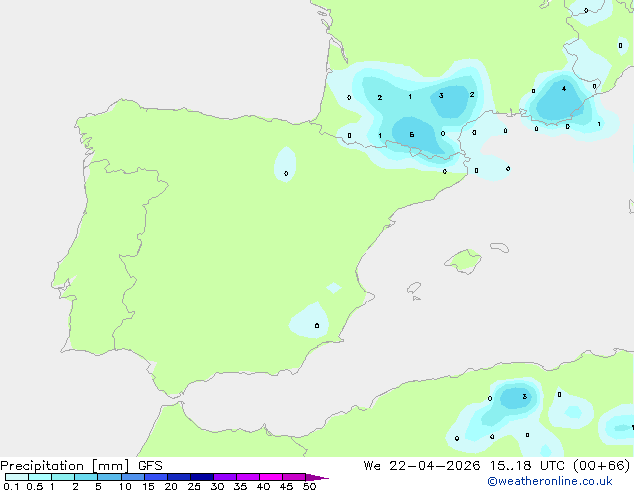
Task: Click the 25–30 mm navy legend swatch
Action: pos(202,477)
